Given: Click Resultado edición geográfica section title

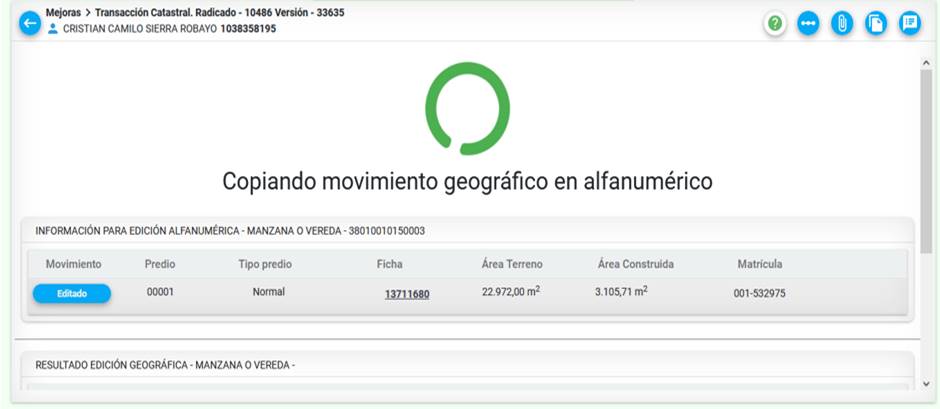Looking at the screenshot, I should click(165, 365).
